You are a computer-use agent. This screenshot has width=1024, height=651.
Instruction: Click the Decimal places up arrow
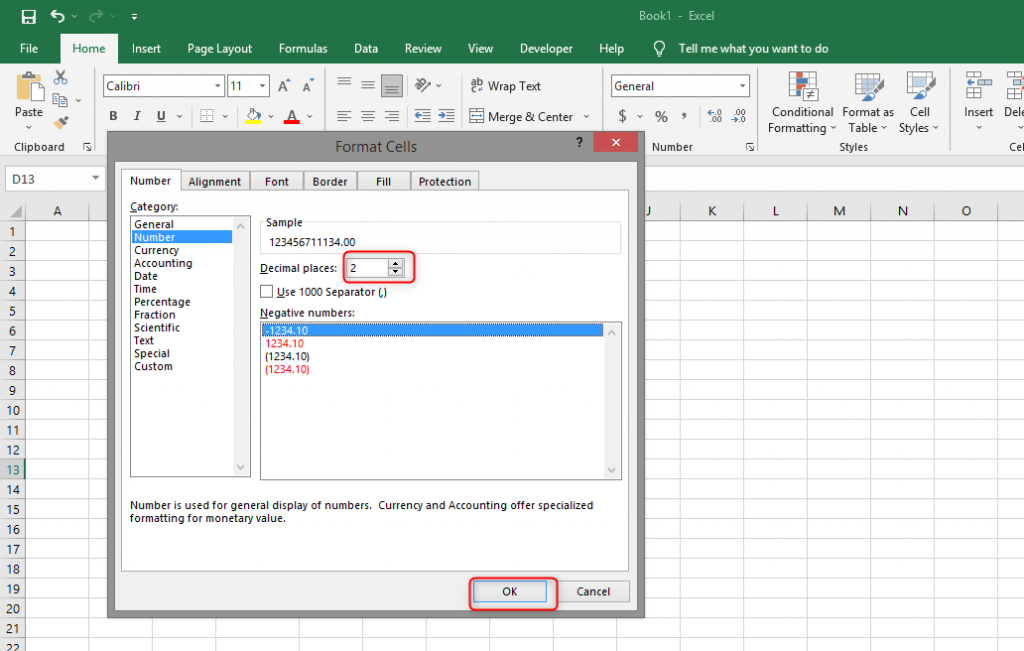pyautogui.click(x=397, y=264)
